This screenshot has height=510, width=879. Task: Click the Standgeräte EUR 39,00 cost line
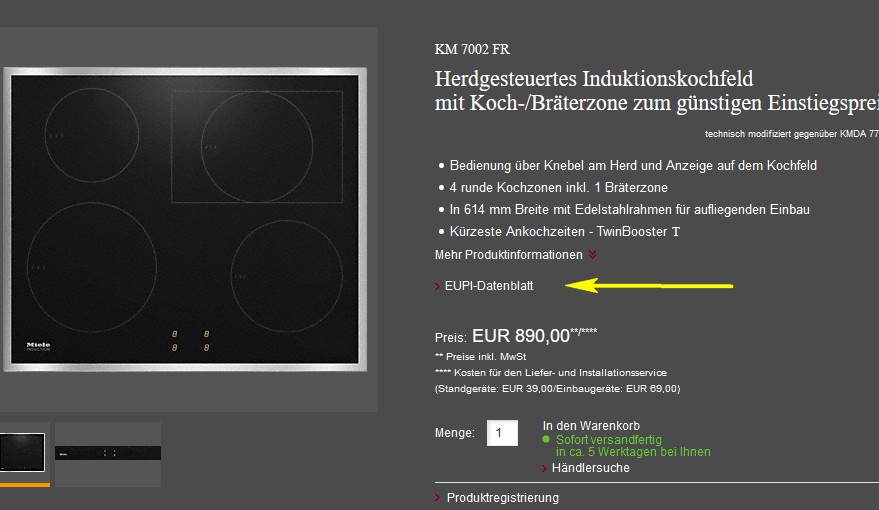tap(557, 389)
